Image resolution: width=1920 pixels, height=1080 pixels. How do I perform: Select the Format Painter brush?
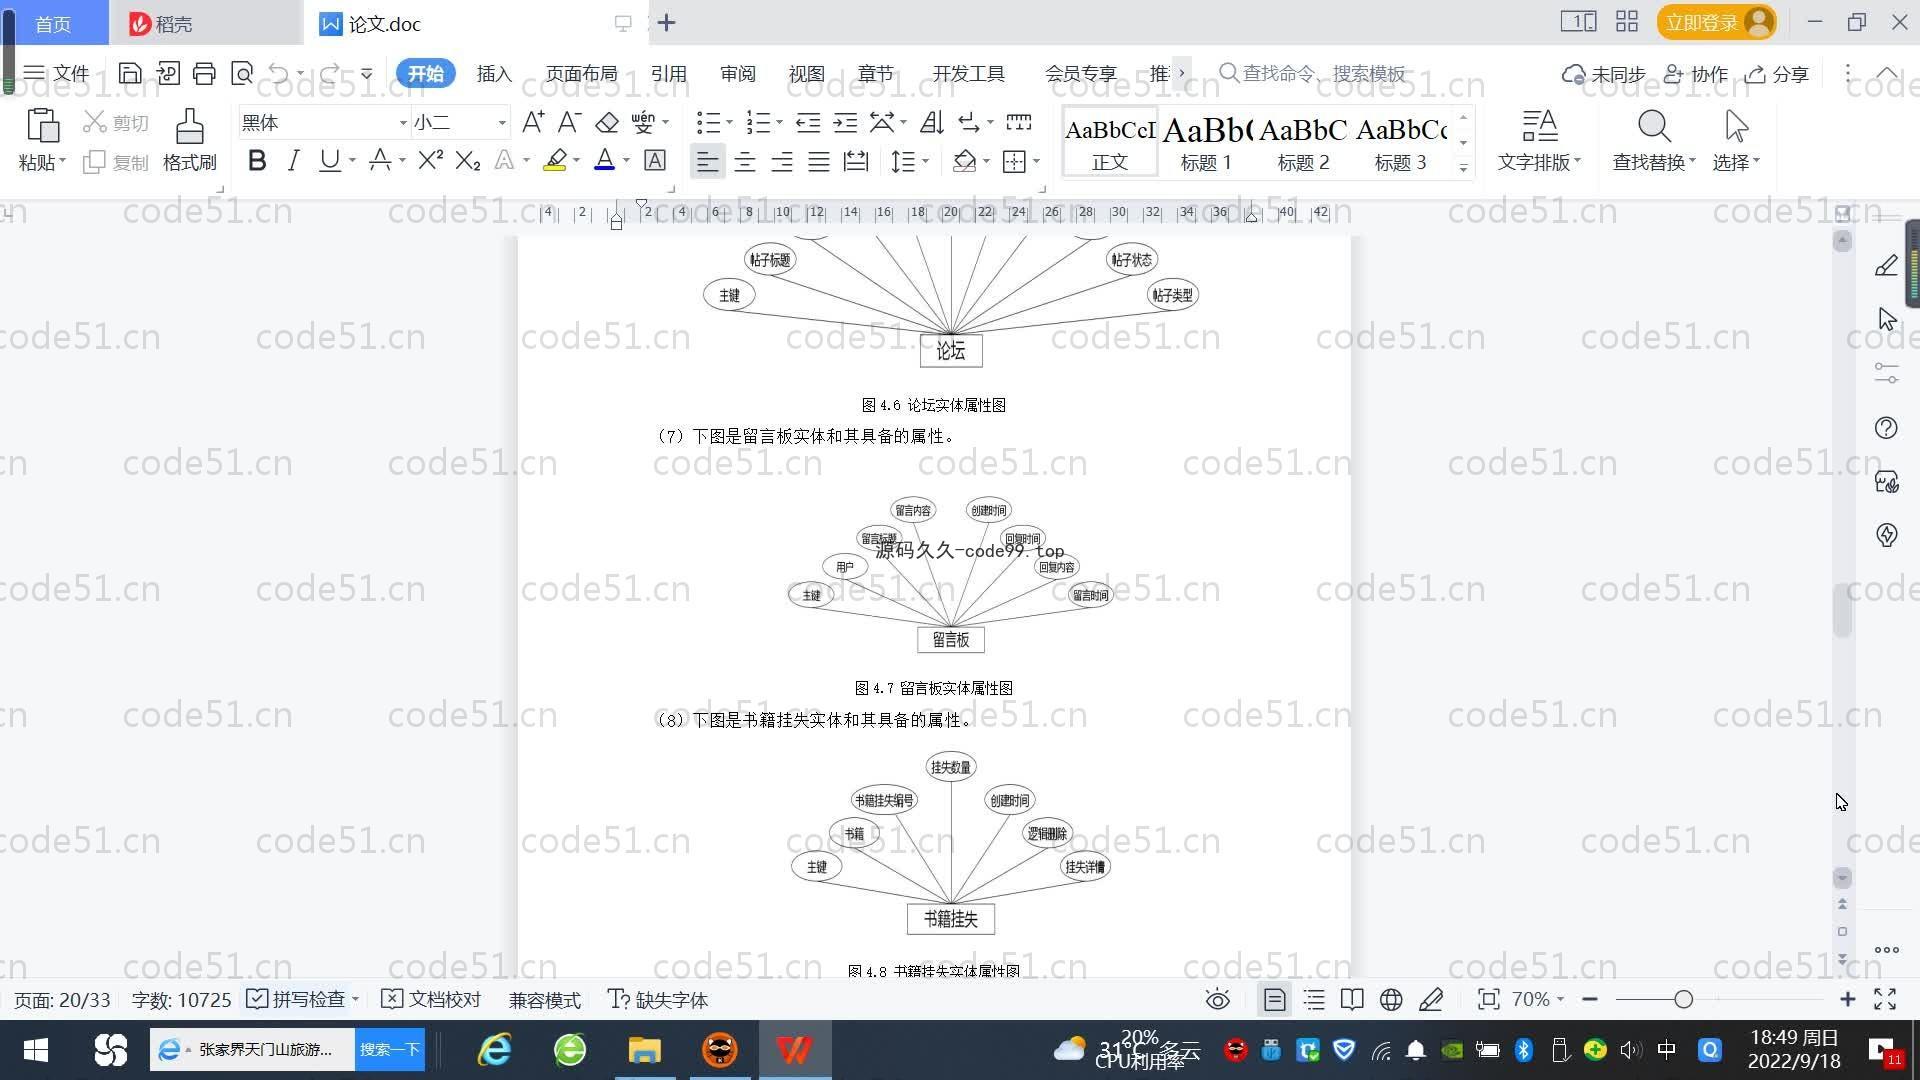pyautogui.click(x=190, y=127)
